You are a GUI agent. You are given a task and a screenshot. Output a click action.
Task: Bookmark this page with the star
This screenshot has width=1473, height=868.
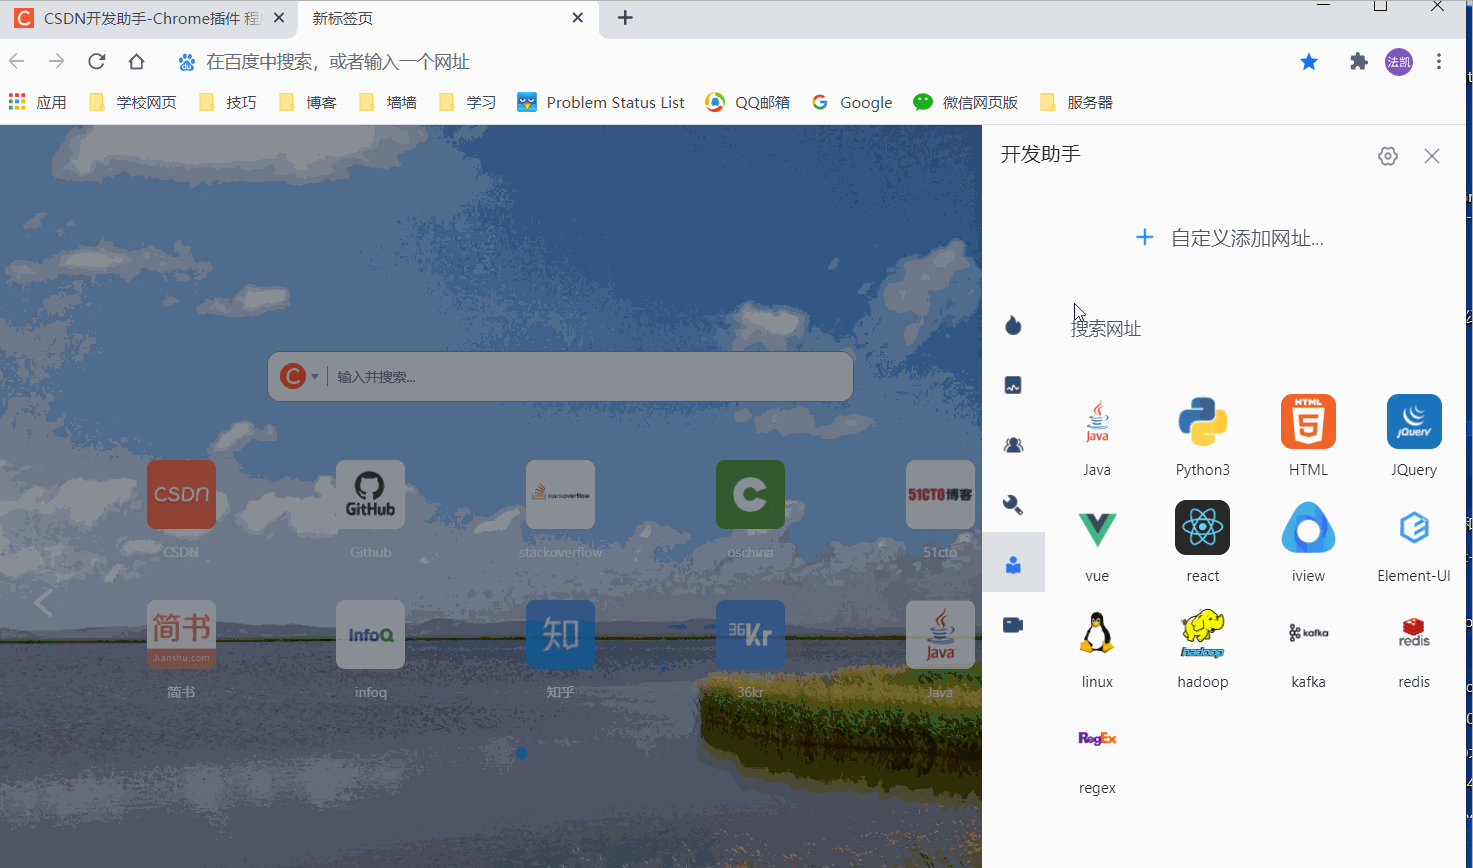[x=1308, y=62]
